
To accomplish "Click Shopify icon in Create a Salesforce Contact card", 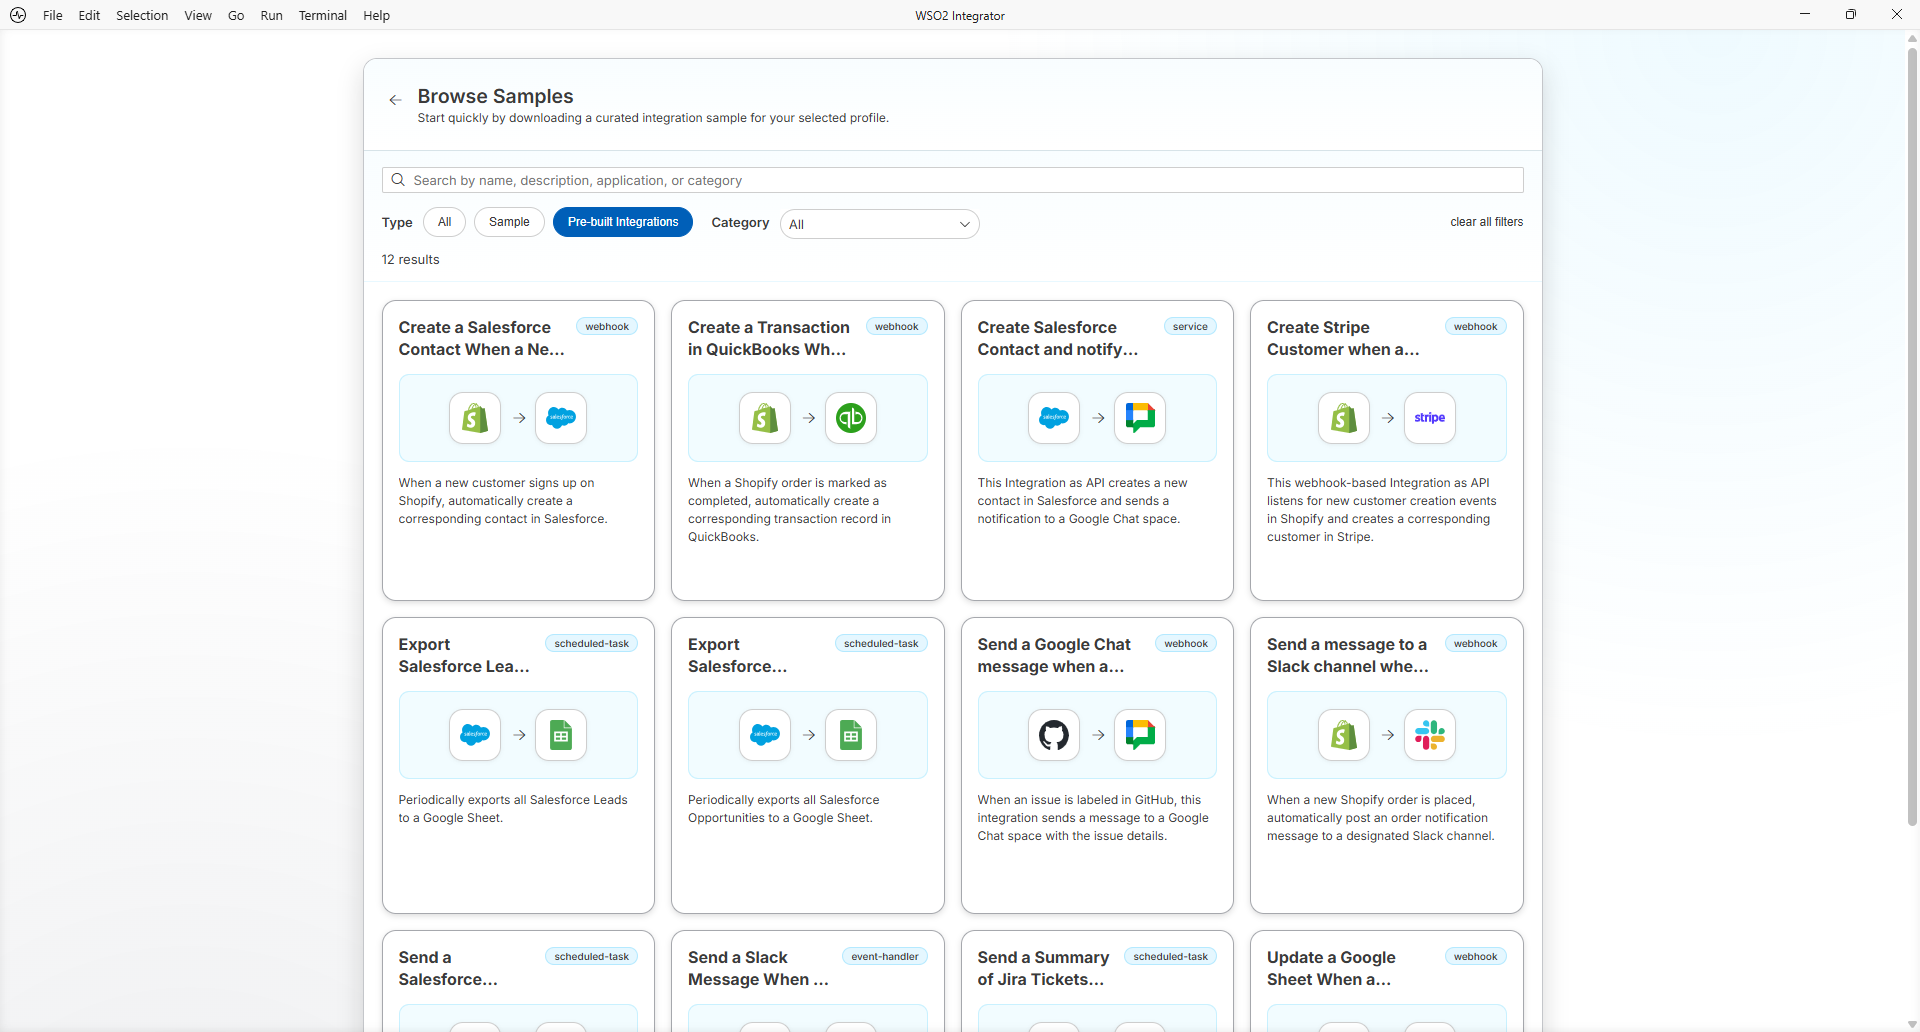I will click(475, 418).
